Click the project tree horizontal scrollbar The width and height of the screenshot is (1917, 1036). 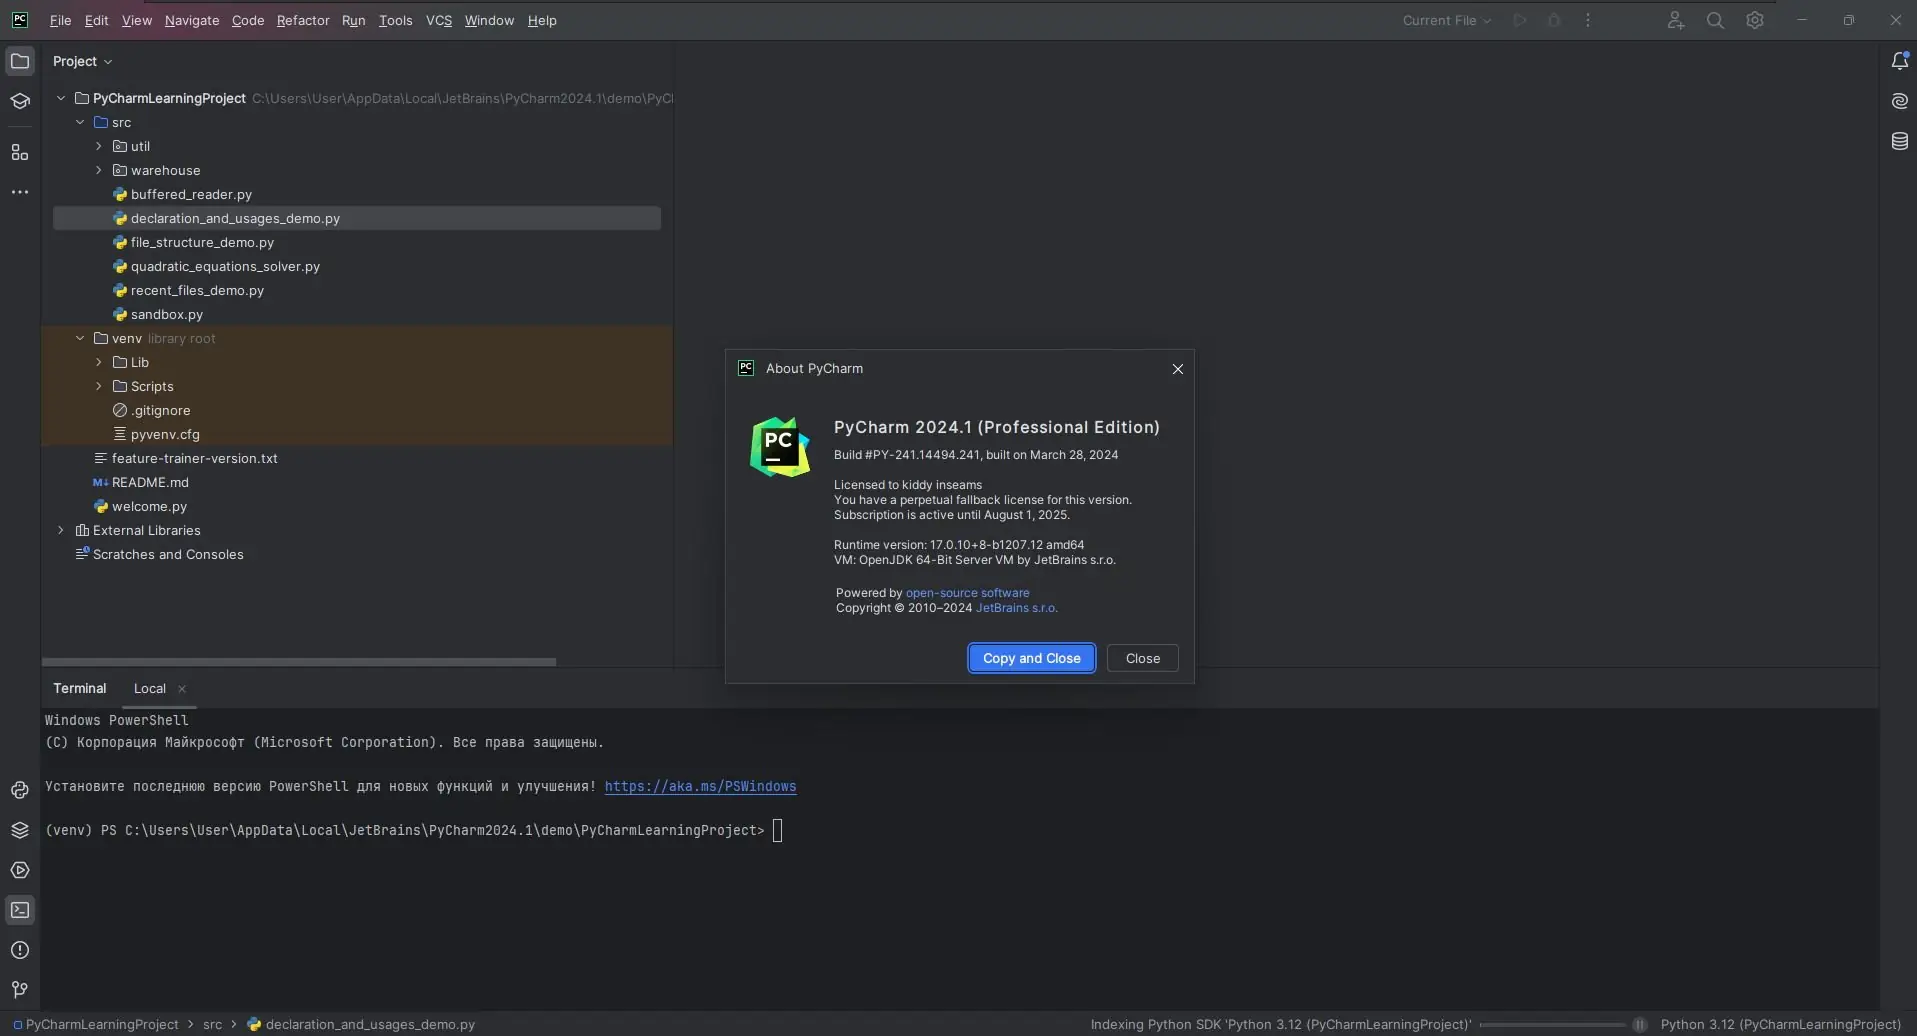pyautogui.click(x=299, y=662)
